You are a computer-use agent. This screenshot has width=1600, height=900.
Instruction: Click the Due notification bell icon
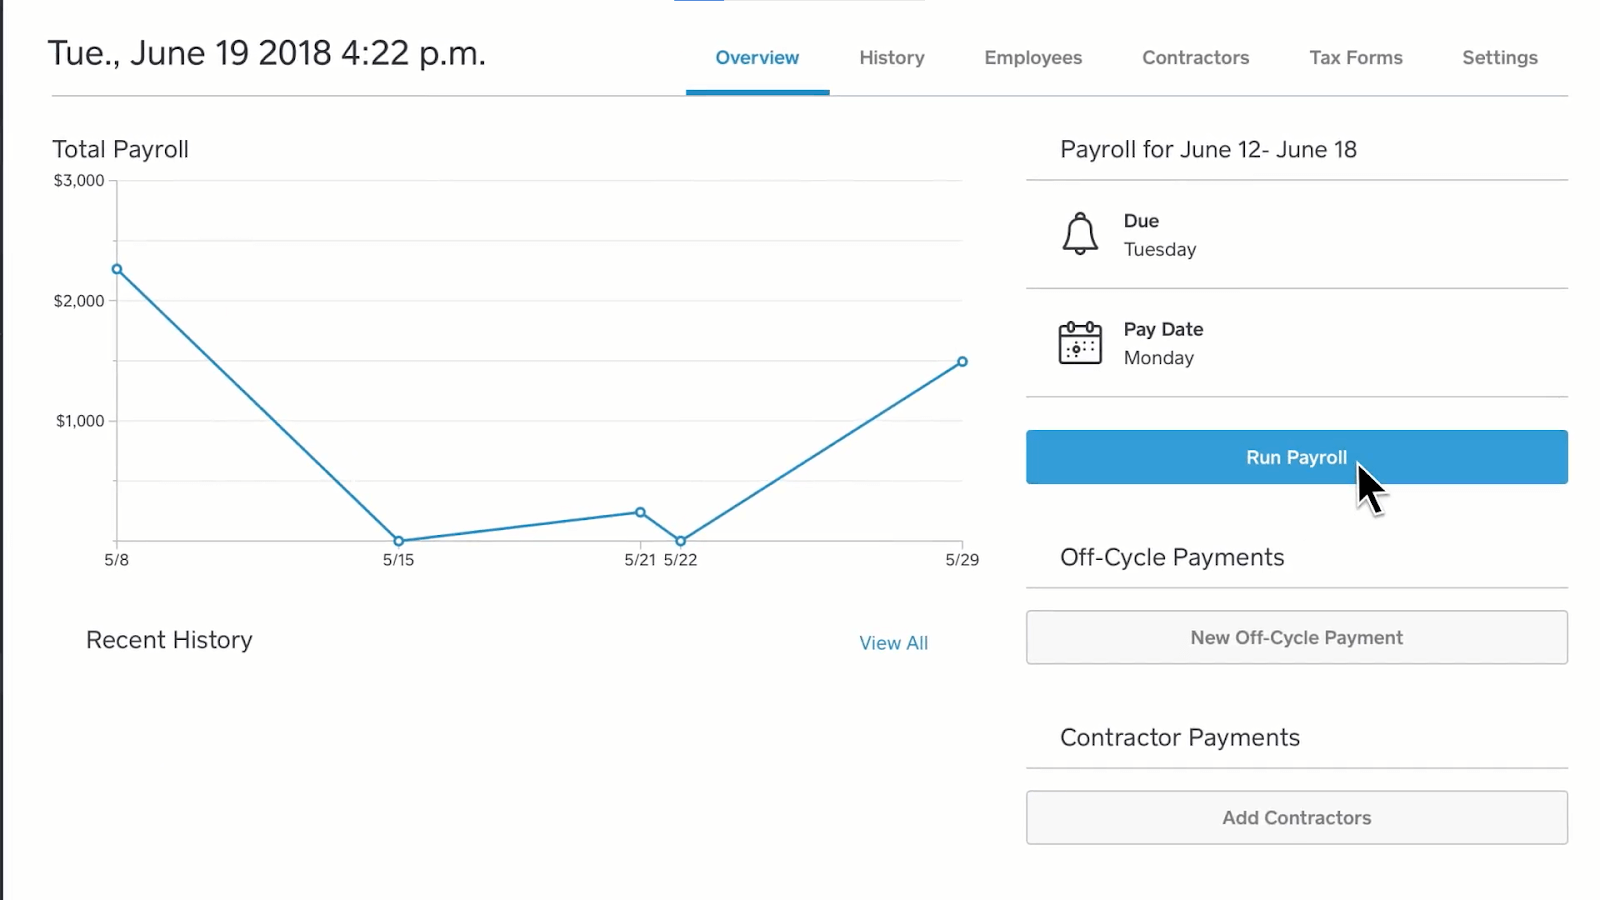click(x=1080, y=234)
